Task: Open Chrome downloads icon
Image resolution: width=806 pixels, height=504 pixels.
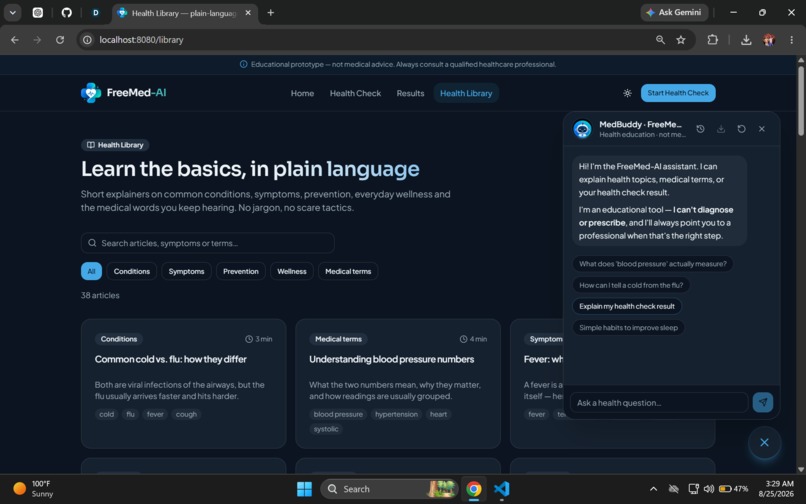Action: click(746, 40)
